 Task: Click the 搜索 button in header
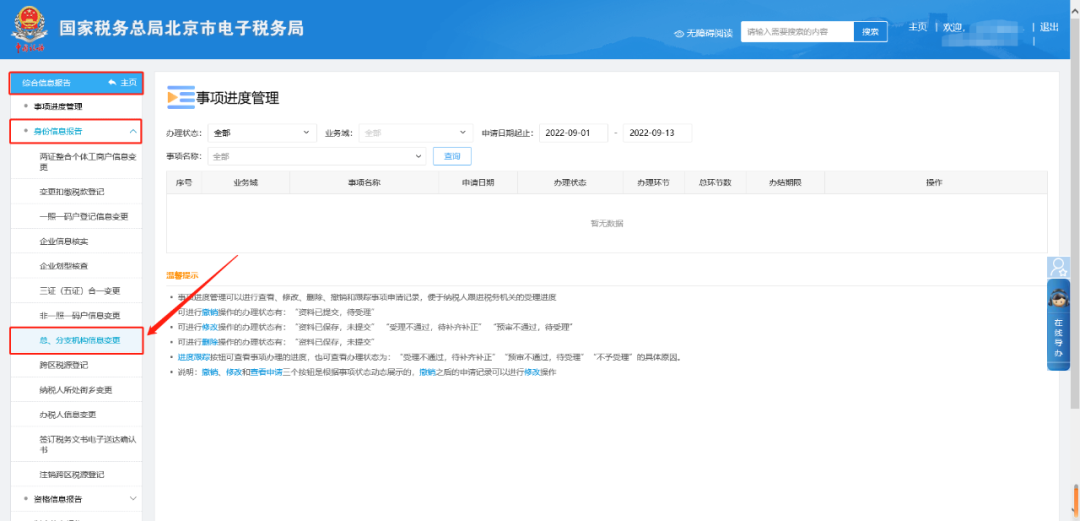coord(871,32)
